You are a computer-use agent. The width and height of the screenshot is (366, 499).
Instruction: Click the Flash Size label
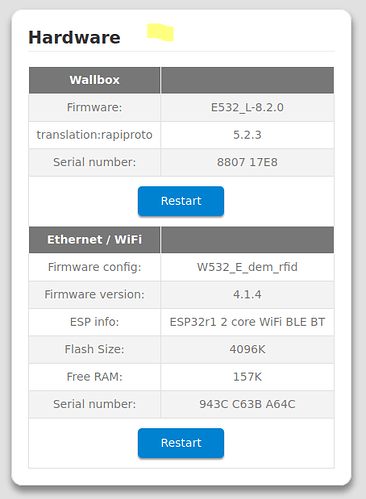[94, 349]
